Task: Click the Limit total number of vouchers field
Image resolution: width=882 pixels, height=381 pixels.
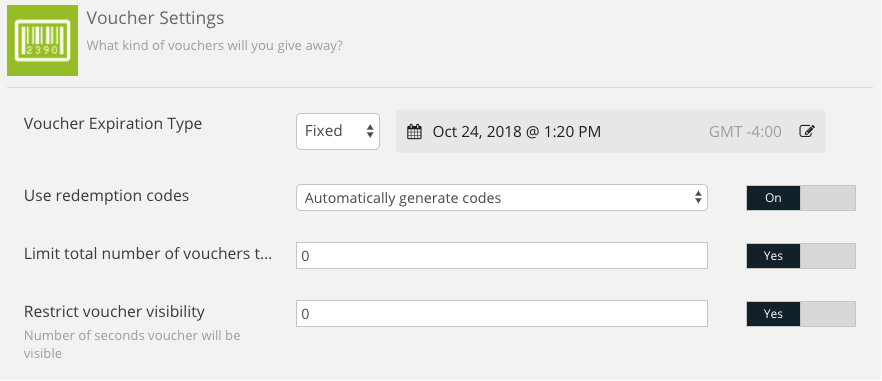Action: [x=502, y=256]
